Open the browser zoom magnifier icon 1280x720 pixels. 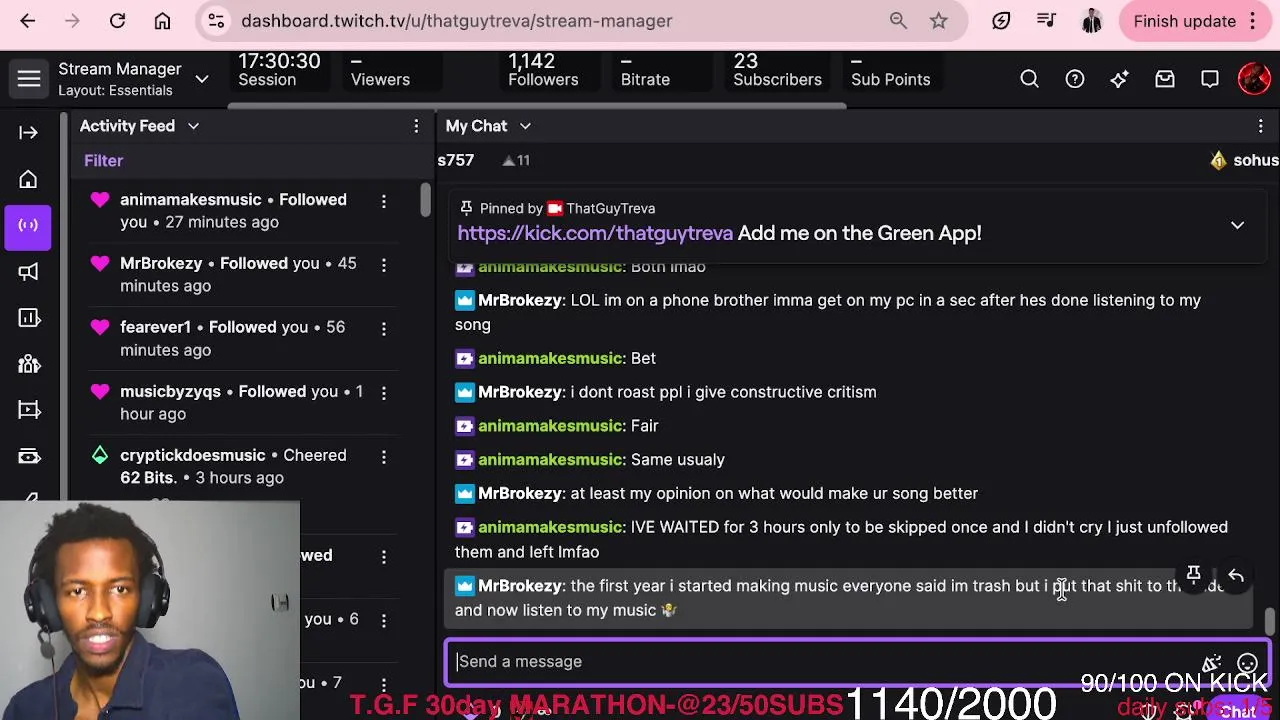898,21
